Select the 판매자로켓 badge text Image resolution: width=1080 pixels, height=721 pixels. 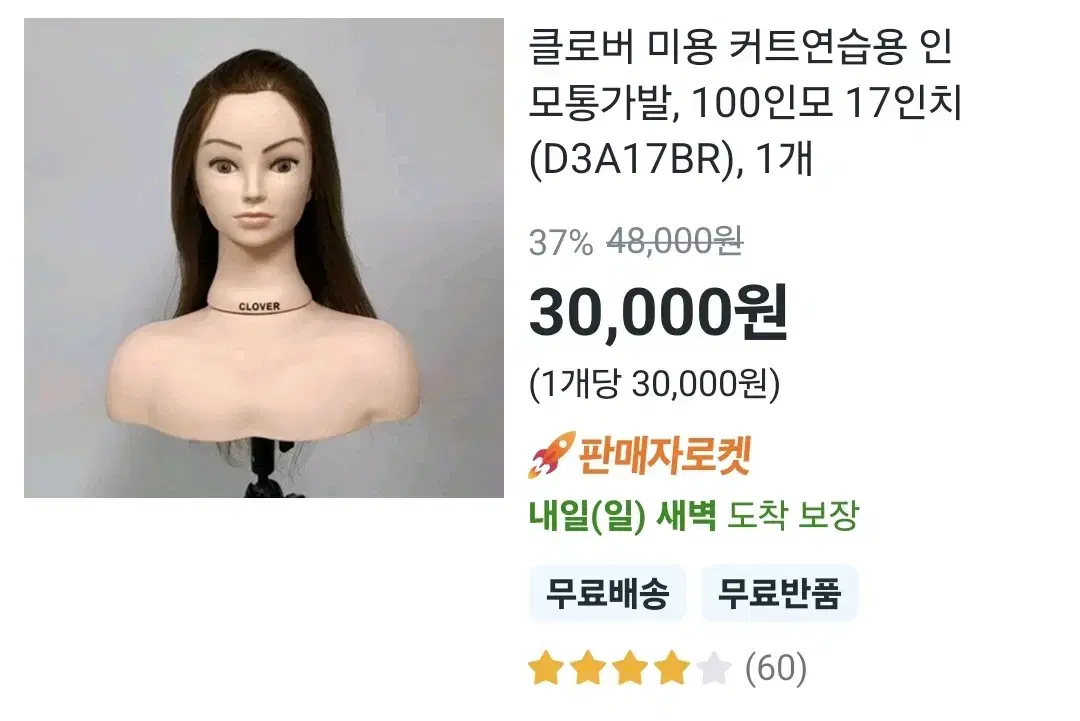point(664,455)
